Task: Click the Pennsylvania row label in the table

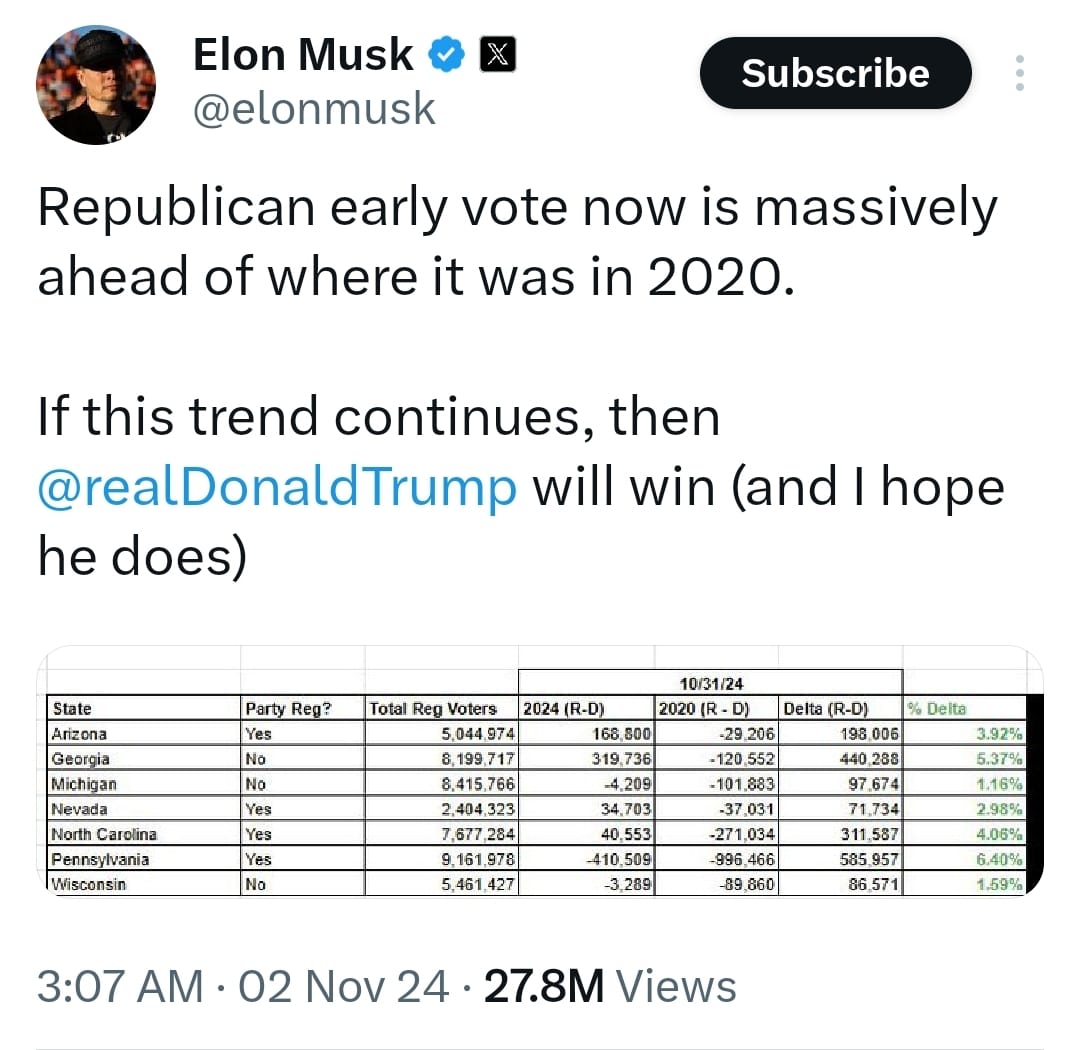Action: point(101,858)
